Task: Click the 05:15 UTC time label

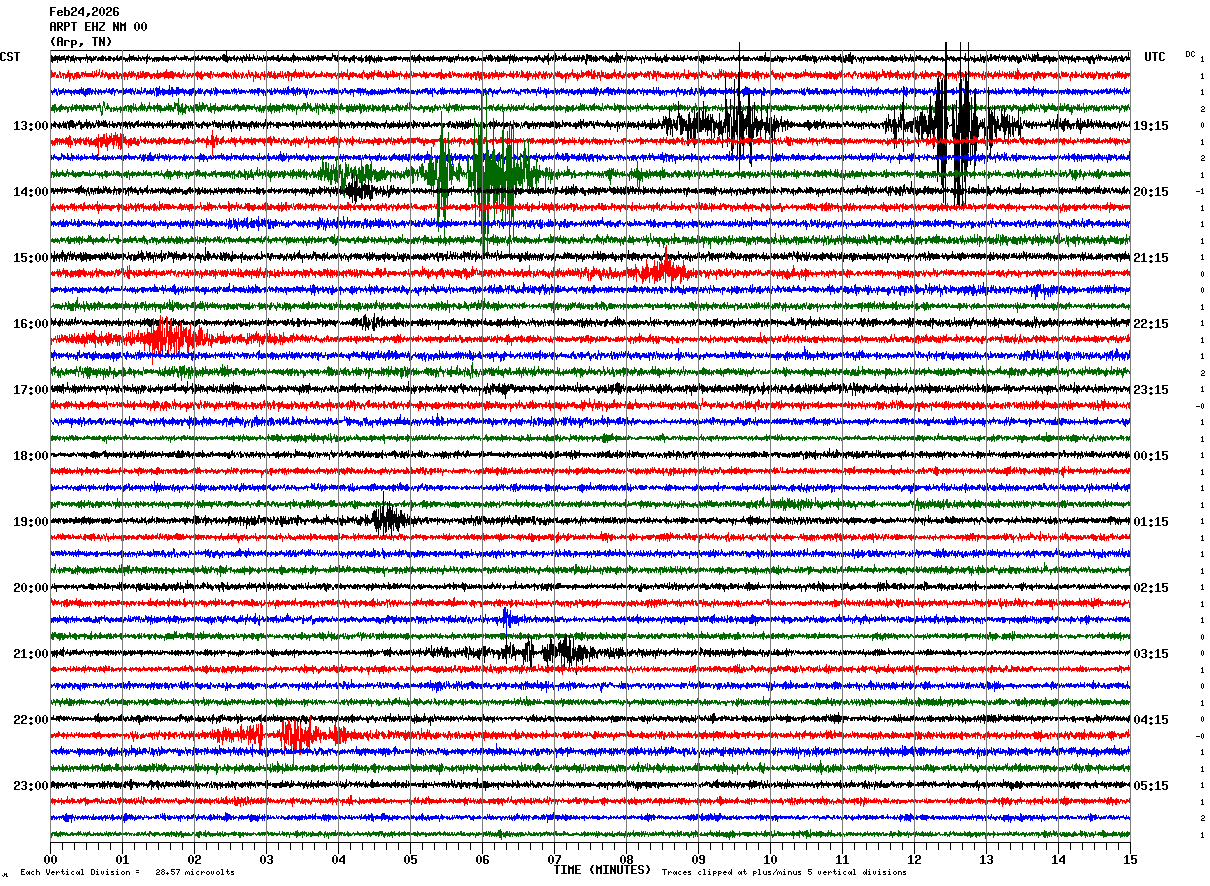Action: pos(1151,786)
